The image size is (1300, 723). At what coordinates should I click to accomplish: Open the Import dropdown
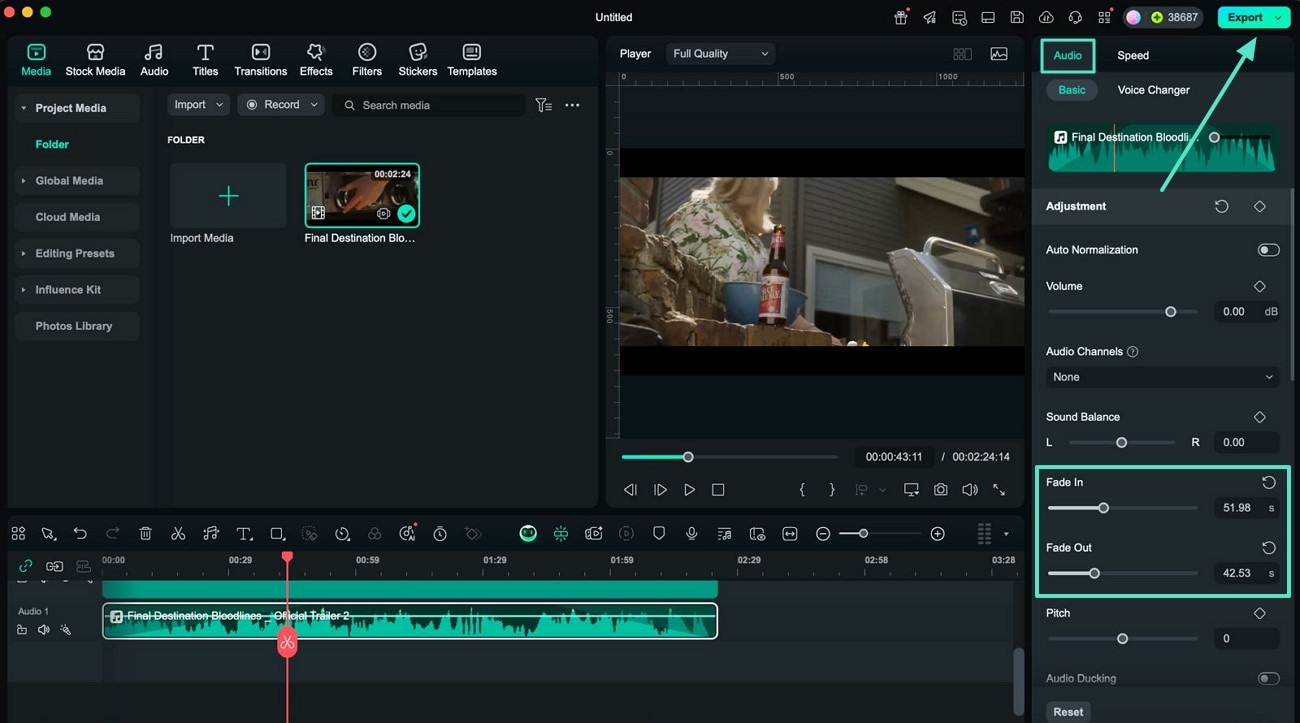pyautogui.click(x=199, y=105)
